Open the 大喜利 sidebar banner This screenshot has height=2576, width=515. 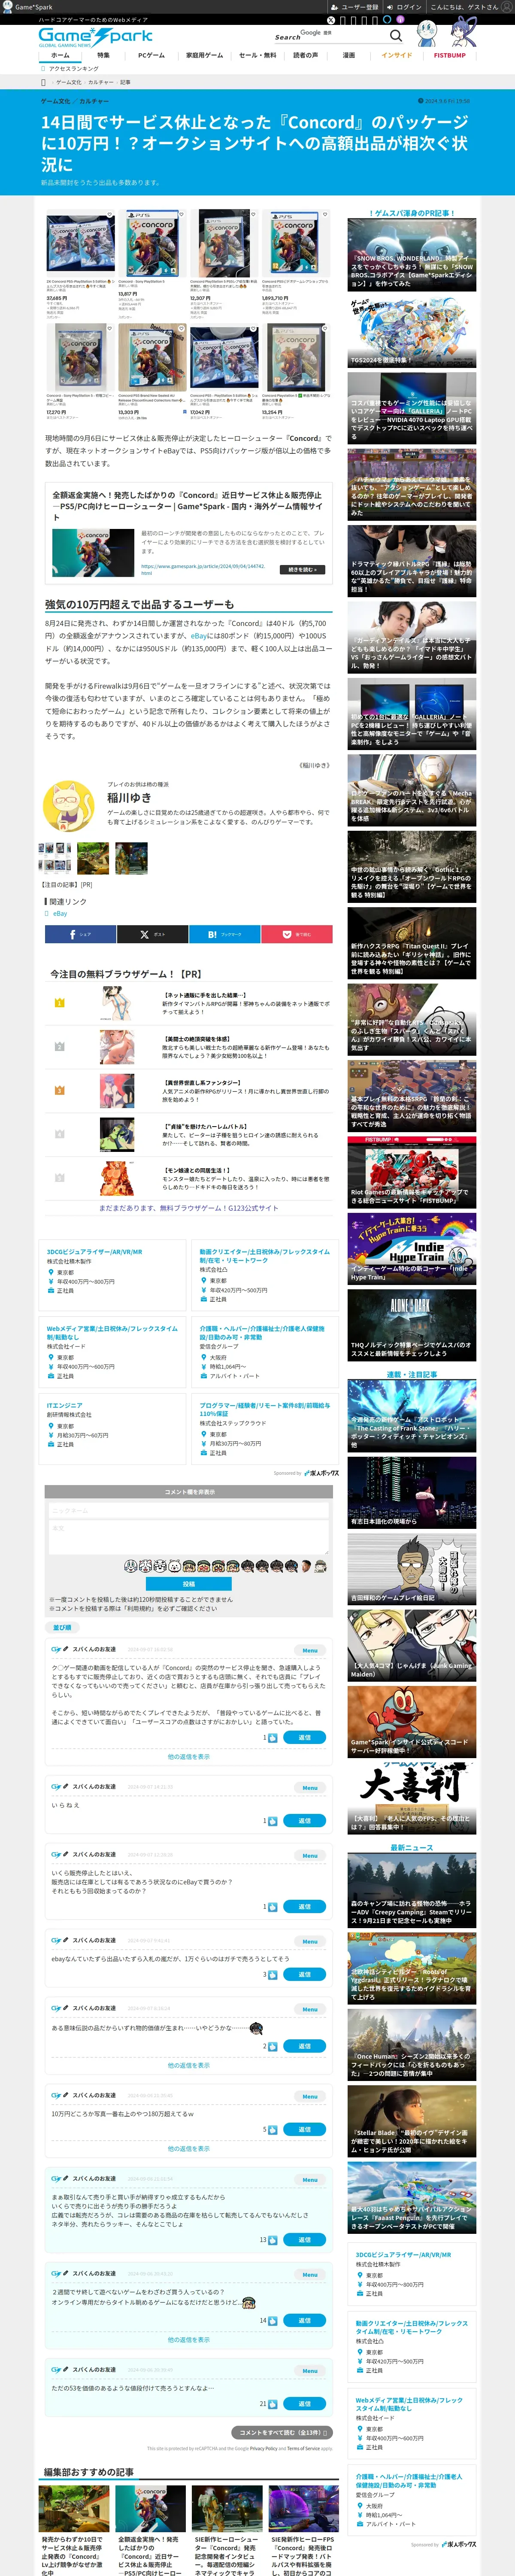(412, 1798)
